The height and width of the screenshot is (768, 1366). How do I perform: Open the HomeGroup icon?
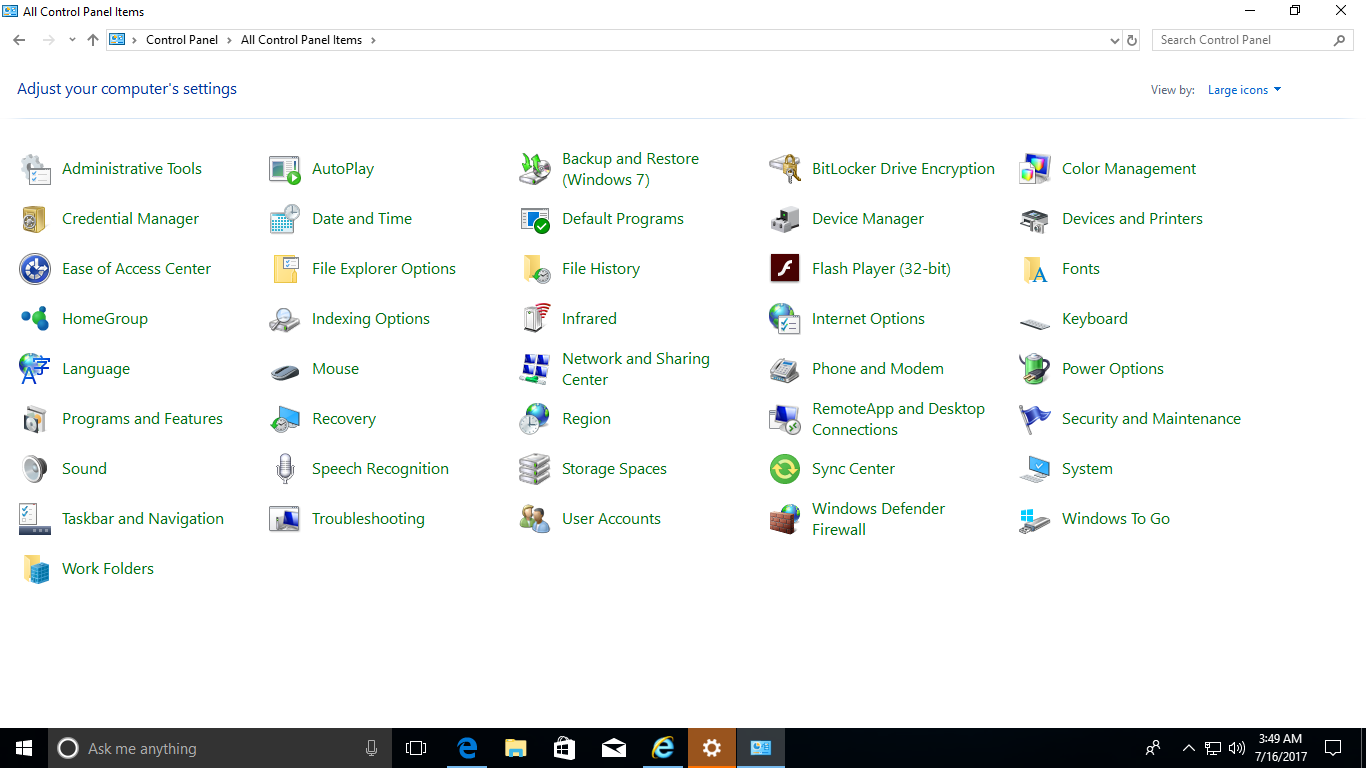(35, 319)
